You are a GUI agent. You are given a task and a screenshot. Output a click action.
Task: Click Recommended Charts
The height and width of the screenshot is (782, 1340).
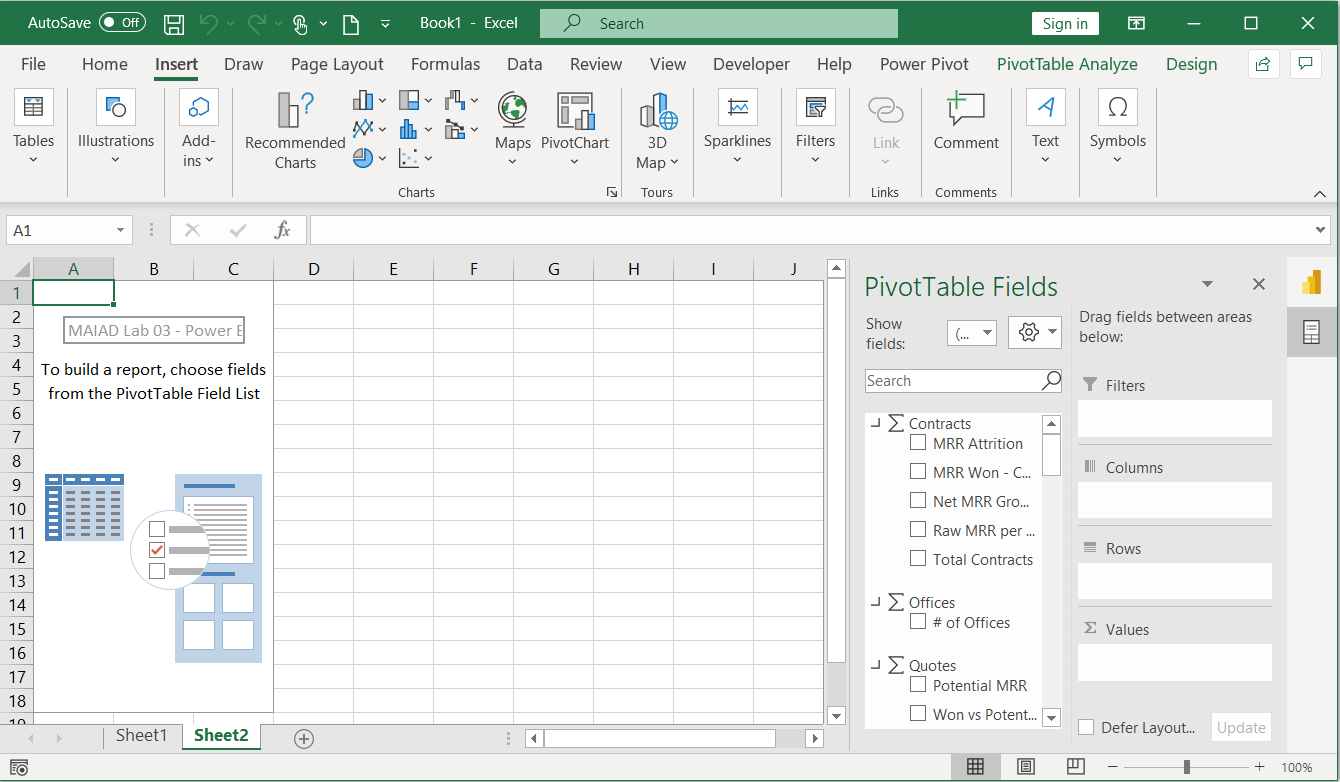pos(295,130)
